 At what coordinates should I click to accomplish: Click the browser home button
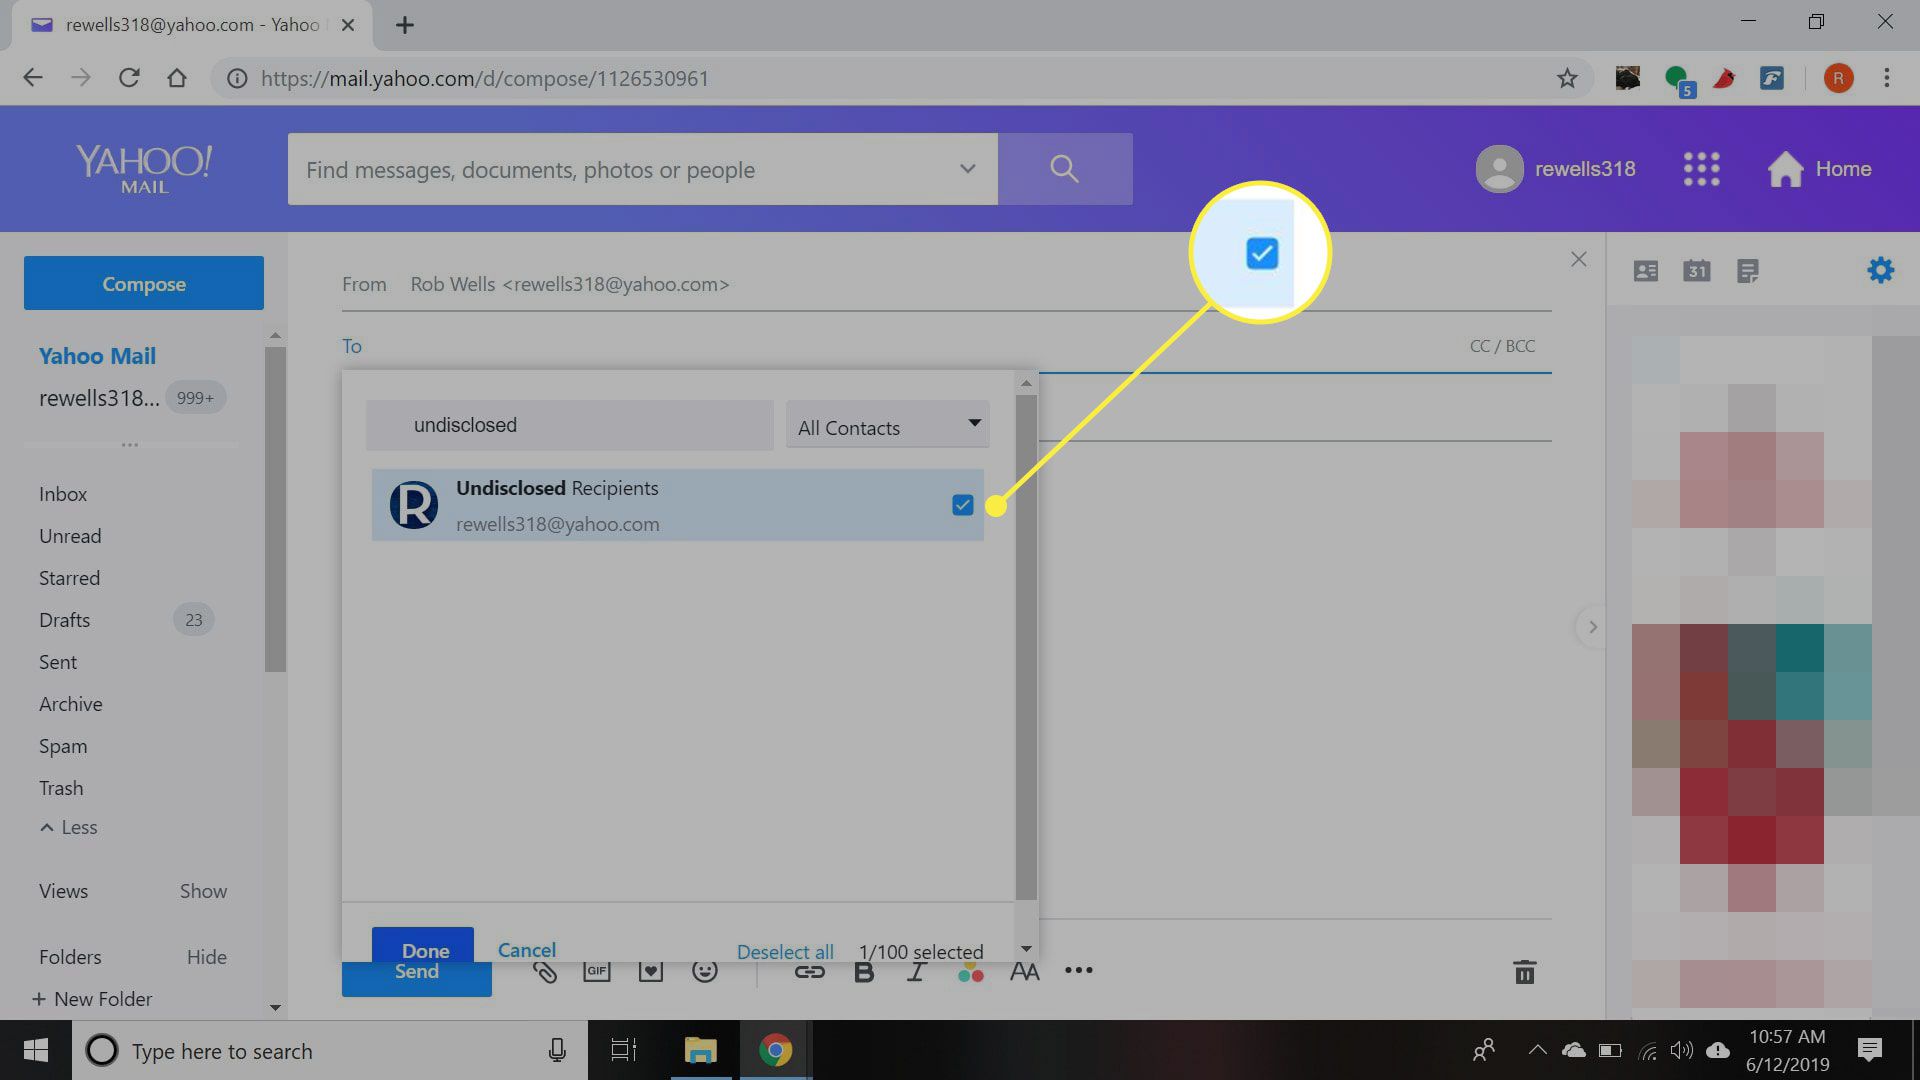pos(177,78)
